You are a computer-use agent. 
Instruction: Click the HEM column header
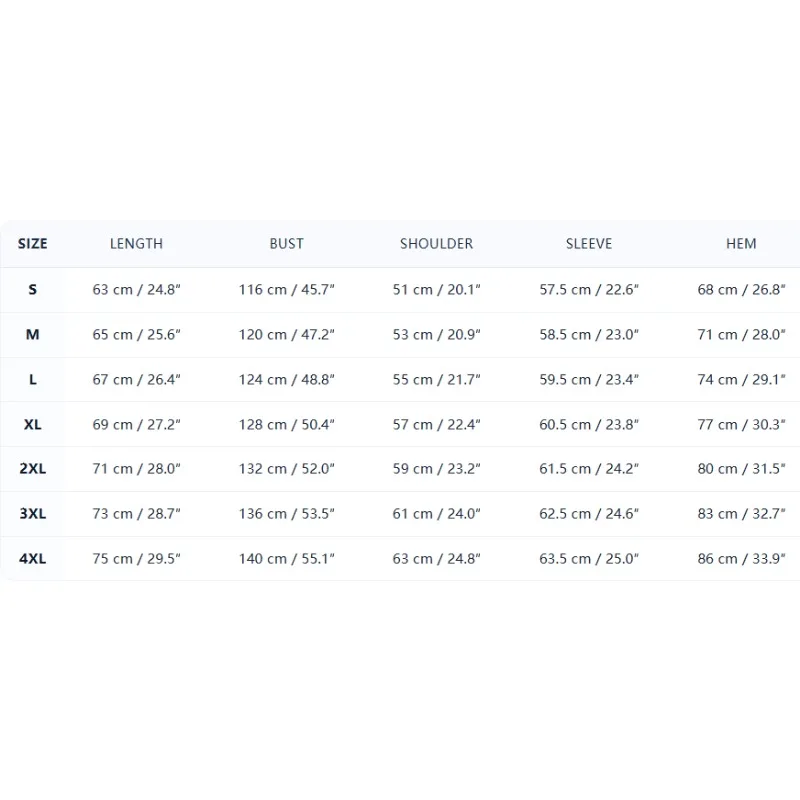(x=741, y=244)
